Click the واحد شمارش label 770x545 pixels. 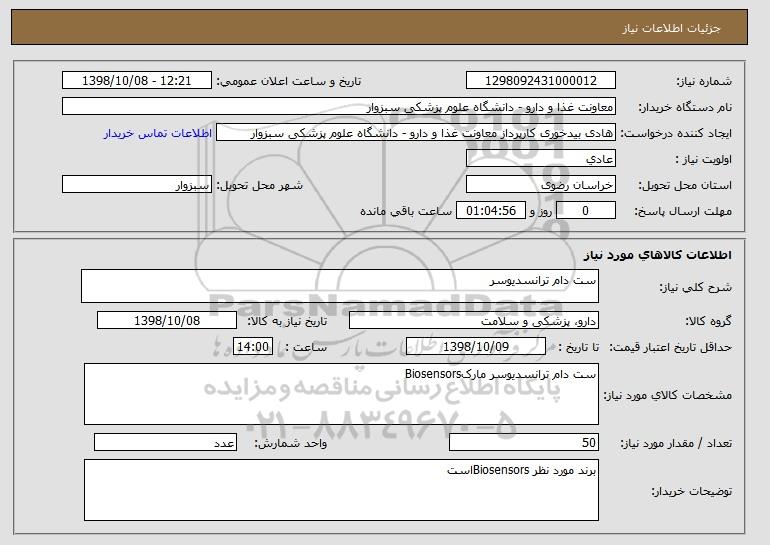click(x=291, y=443)
